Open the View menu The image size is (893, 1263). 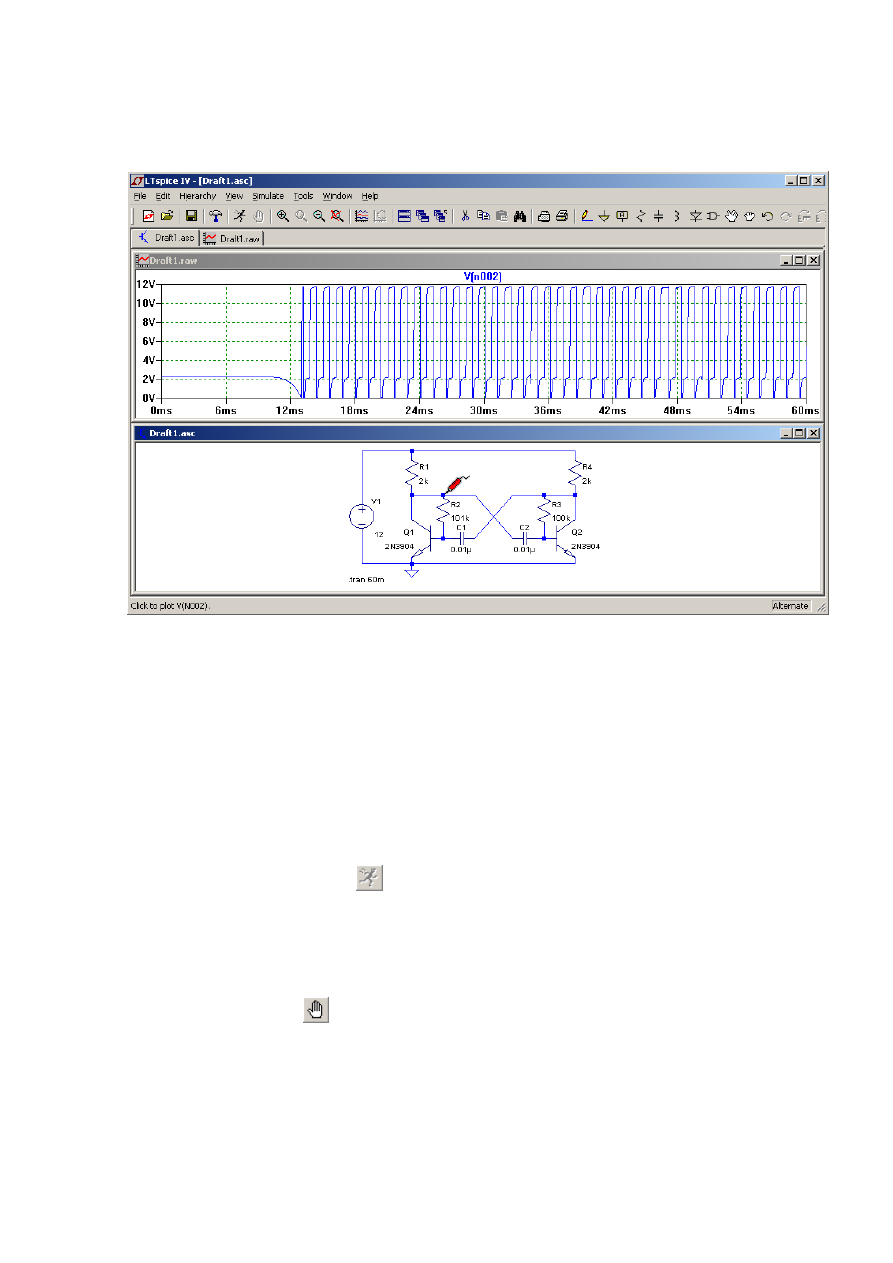pyautogui.click(x=234, y=196)
